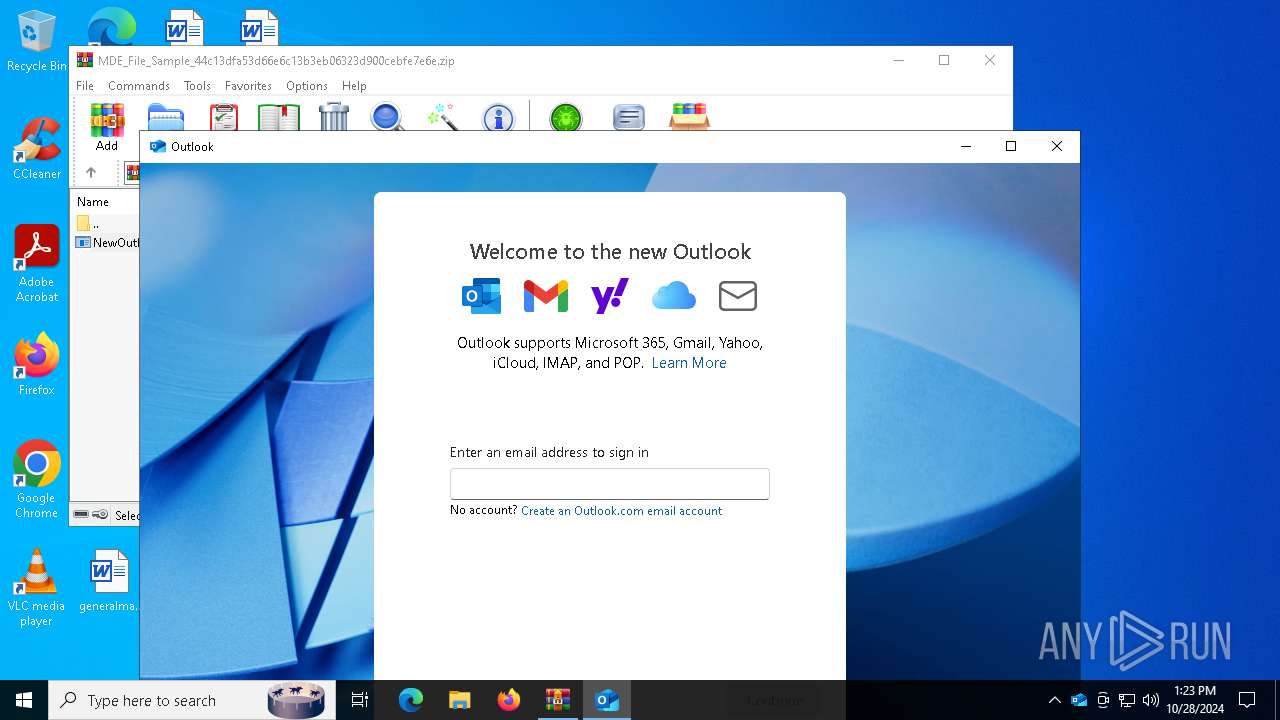Open the Commands menu in WinRAR

(139, 86)
